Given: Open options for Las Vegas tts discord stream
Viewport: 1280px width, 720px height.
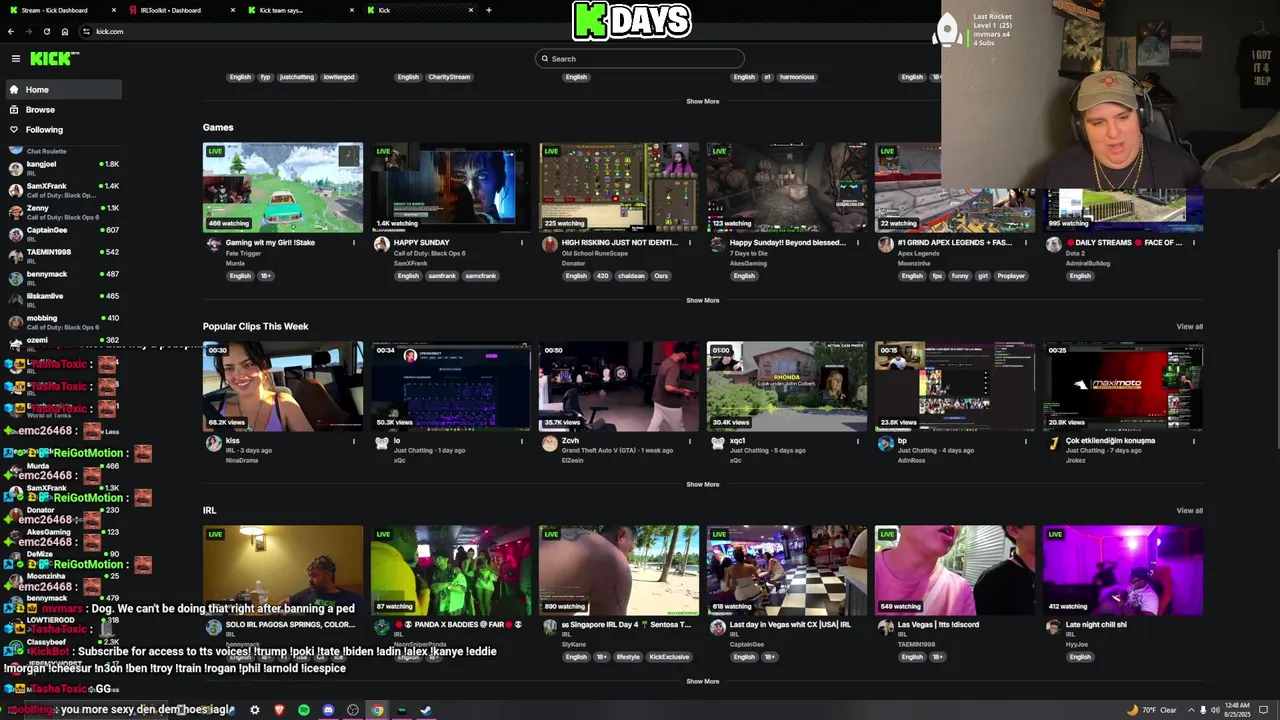Looking at the screenshot, I should coord(1025,624).
